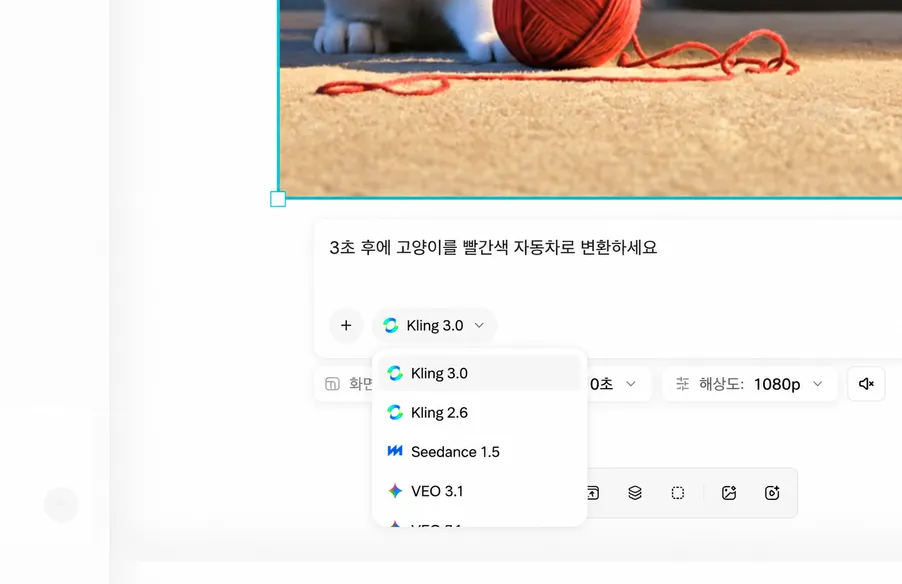This screenshot has width=902, height=584.
Task: Select the dashed square selection tool
Action: [678, 493]
